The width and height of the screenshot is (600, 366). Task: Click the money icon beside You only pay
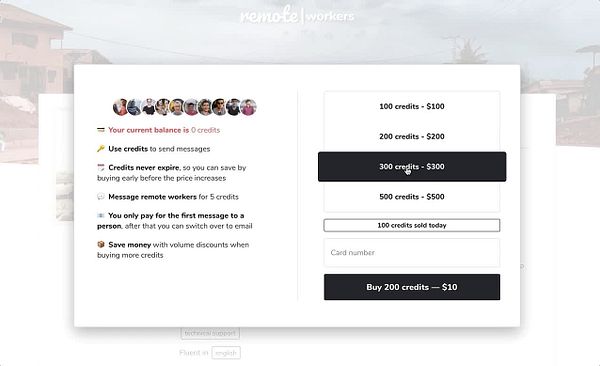click(101, 215)
